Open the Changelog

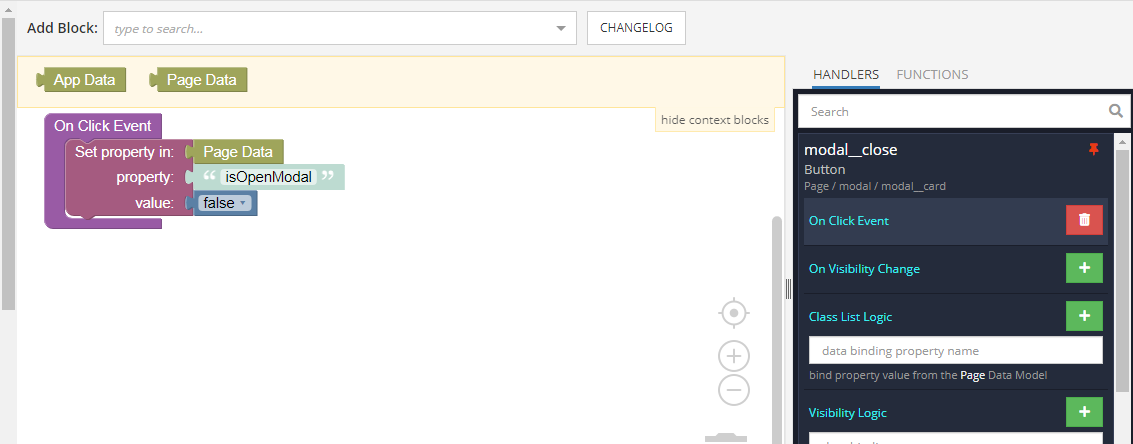click(636, 28)
